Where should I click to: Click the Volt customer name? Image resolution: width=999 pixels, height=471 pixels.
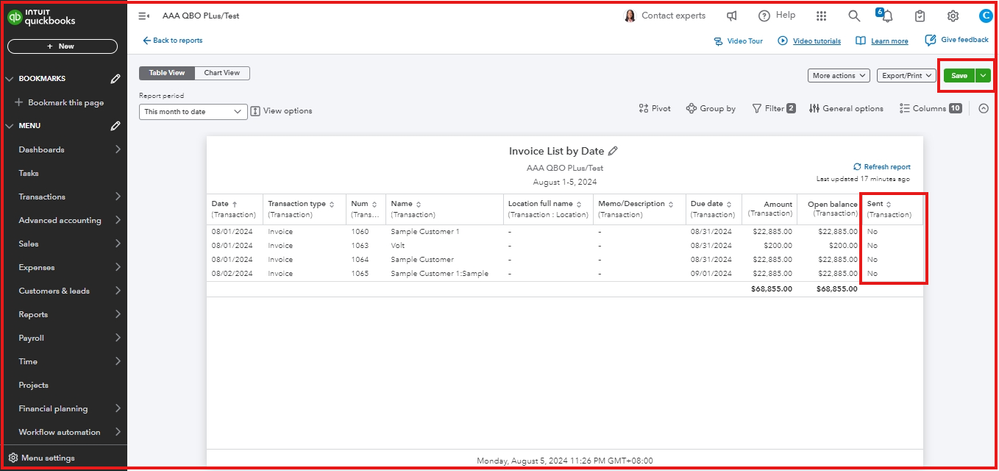398,245
